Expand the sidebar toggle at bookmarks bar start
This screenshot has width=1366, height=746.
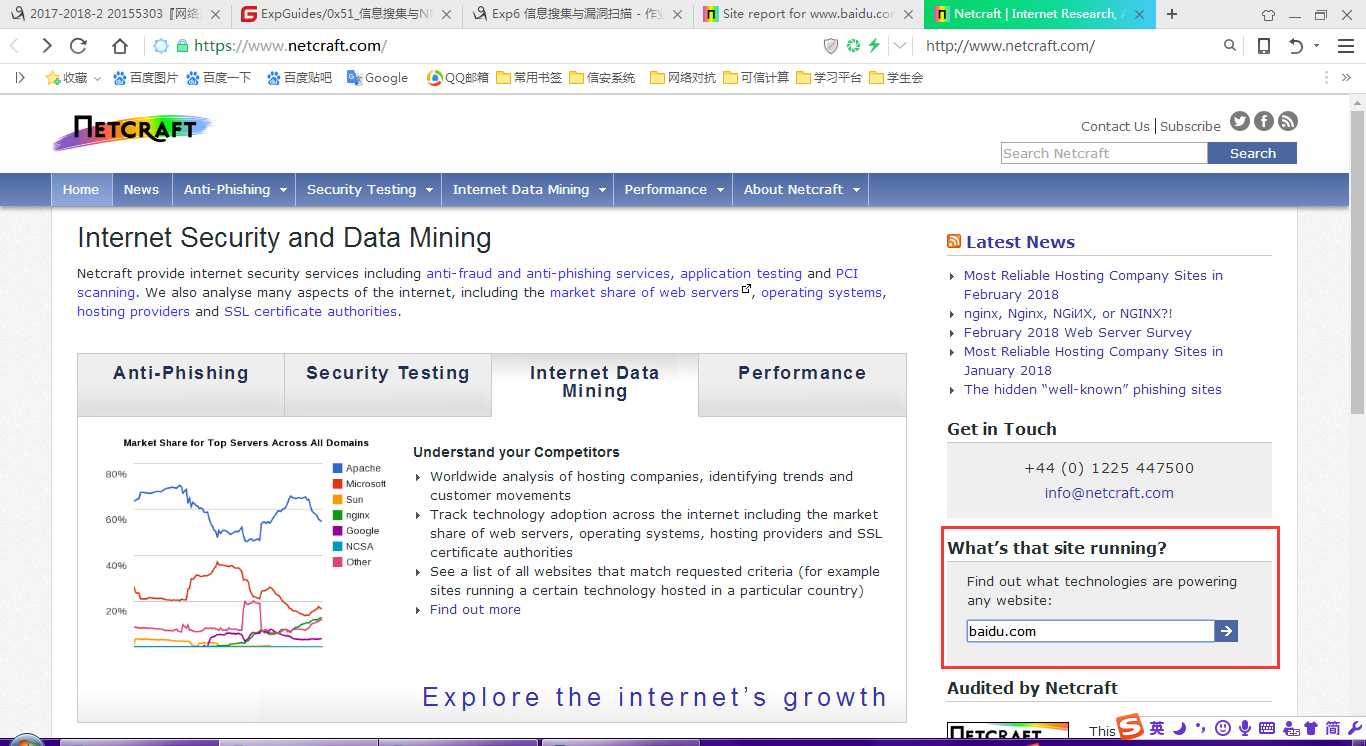(x=19, y=77)
